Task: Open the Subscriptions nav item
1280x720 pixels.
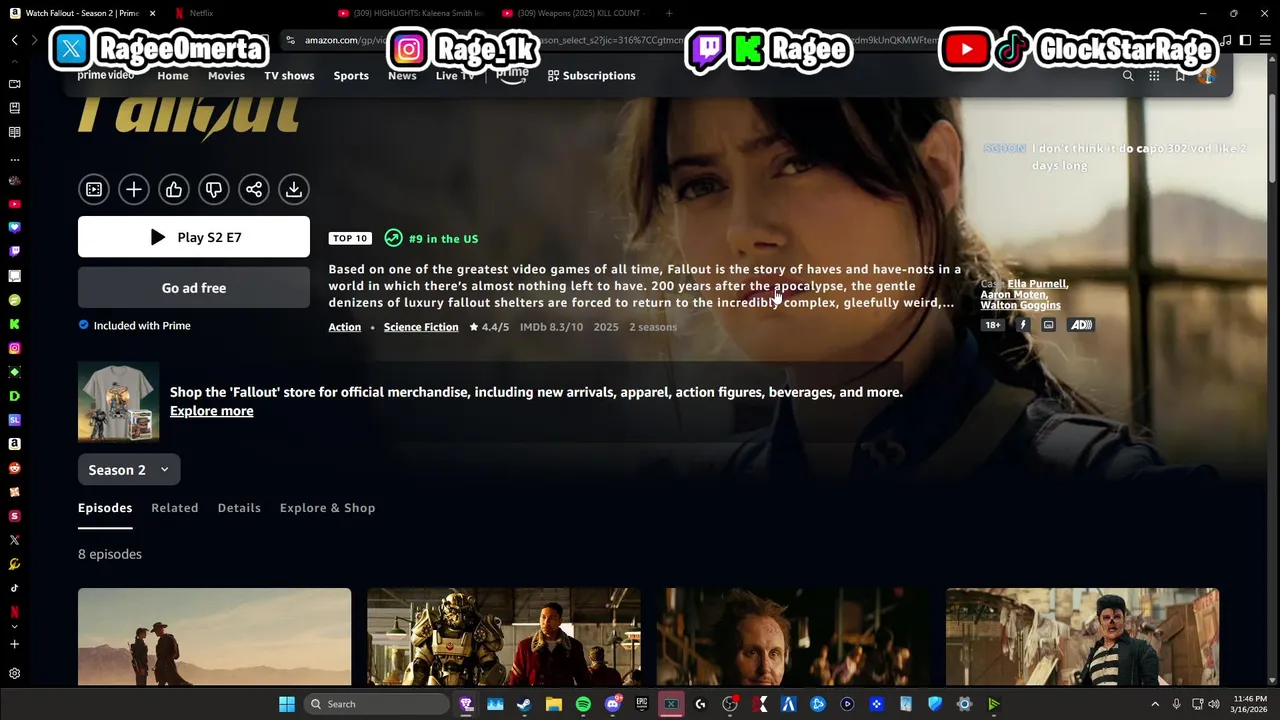Action: (591, 76)
